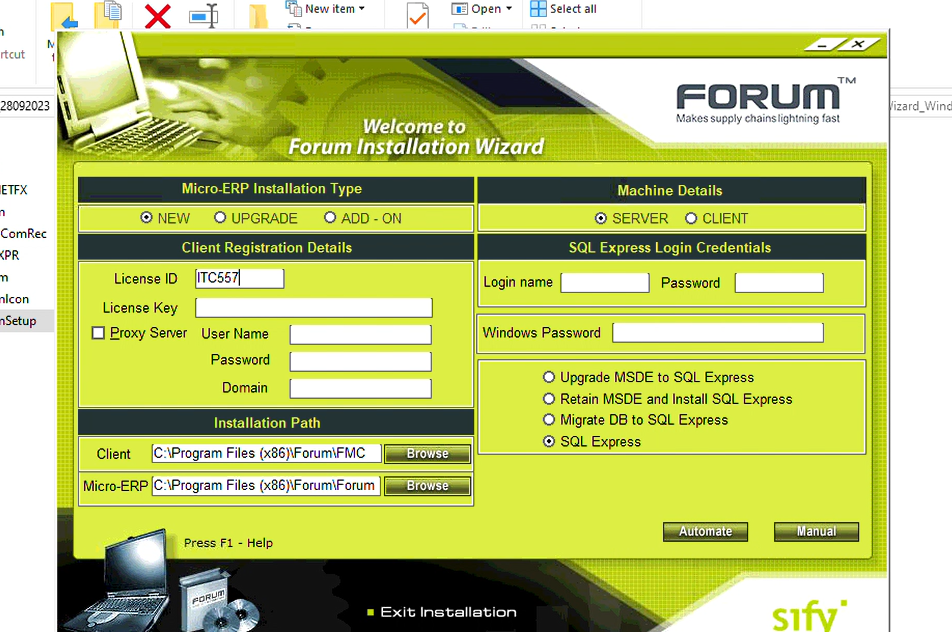Open the New item dropdown in Explorer
Image resolution: width=952 pixels, height=632 pixels.
click(x=326, y=9)
